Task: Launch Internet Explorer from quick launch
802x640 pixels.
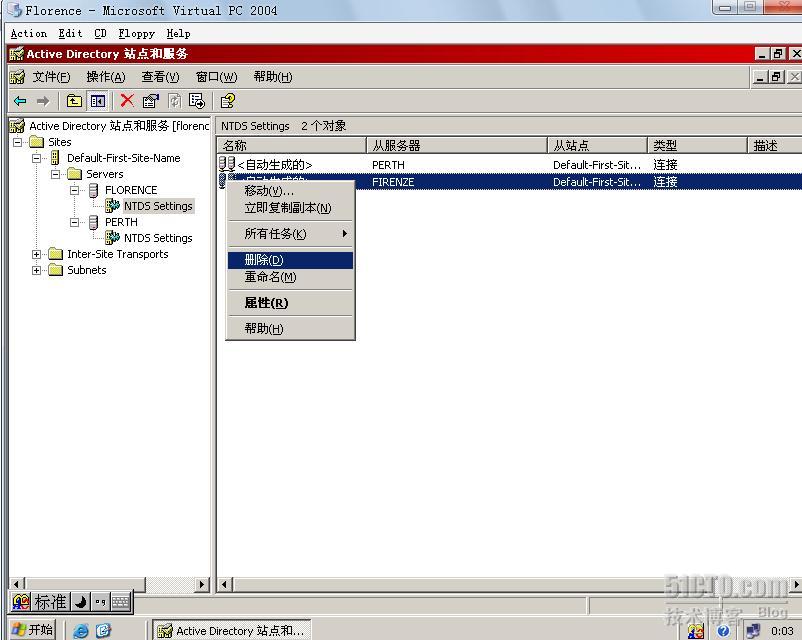Action: [80, 630]
